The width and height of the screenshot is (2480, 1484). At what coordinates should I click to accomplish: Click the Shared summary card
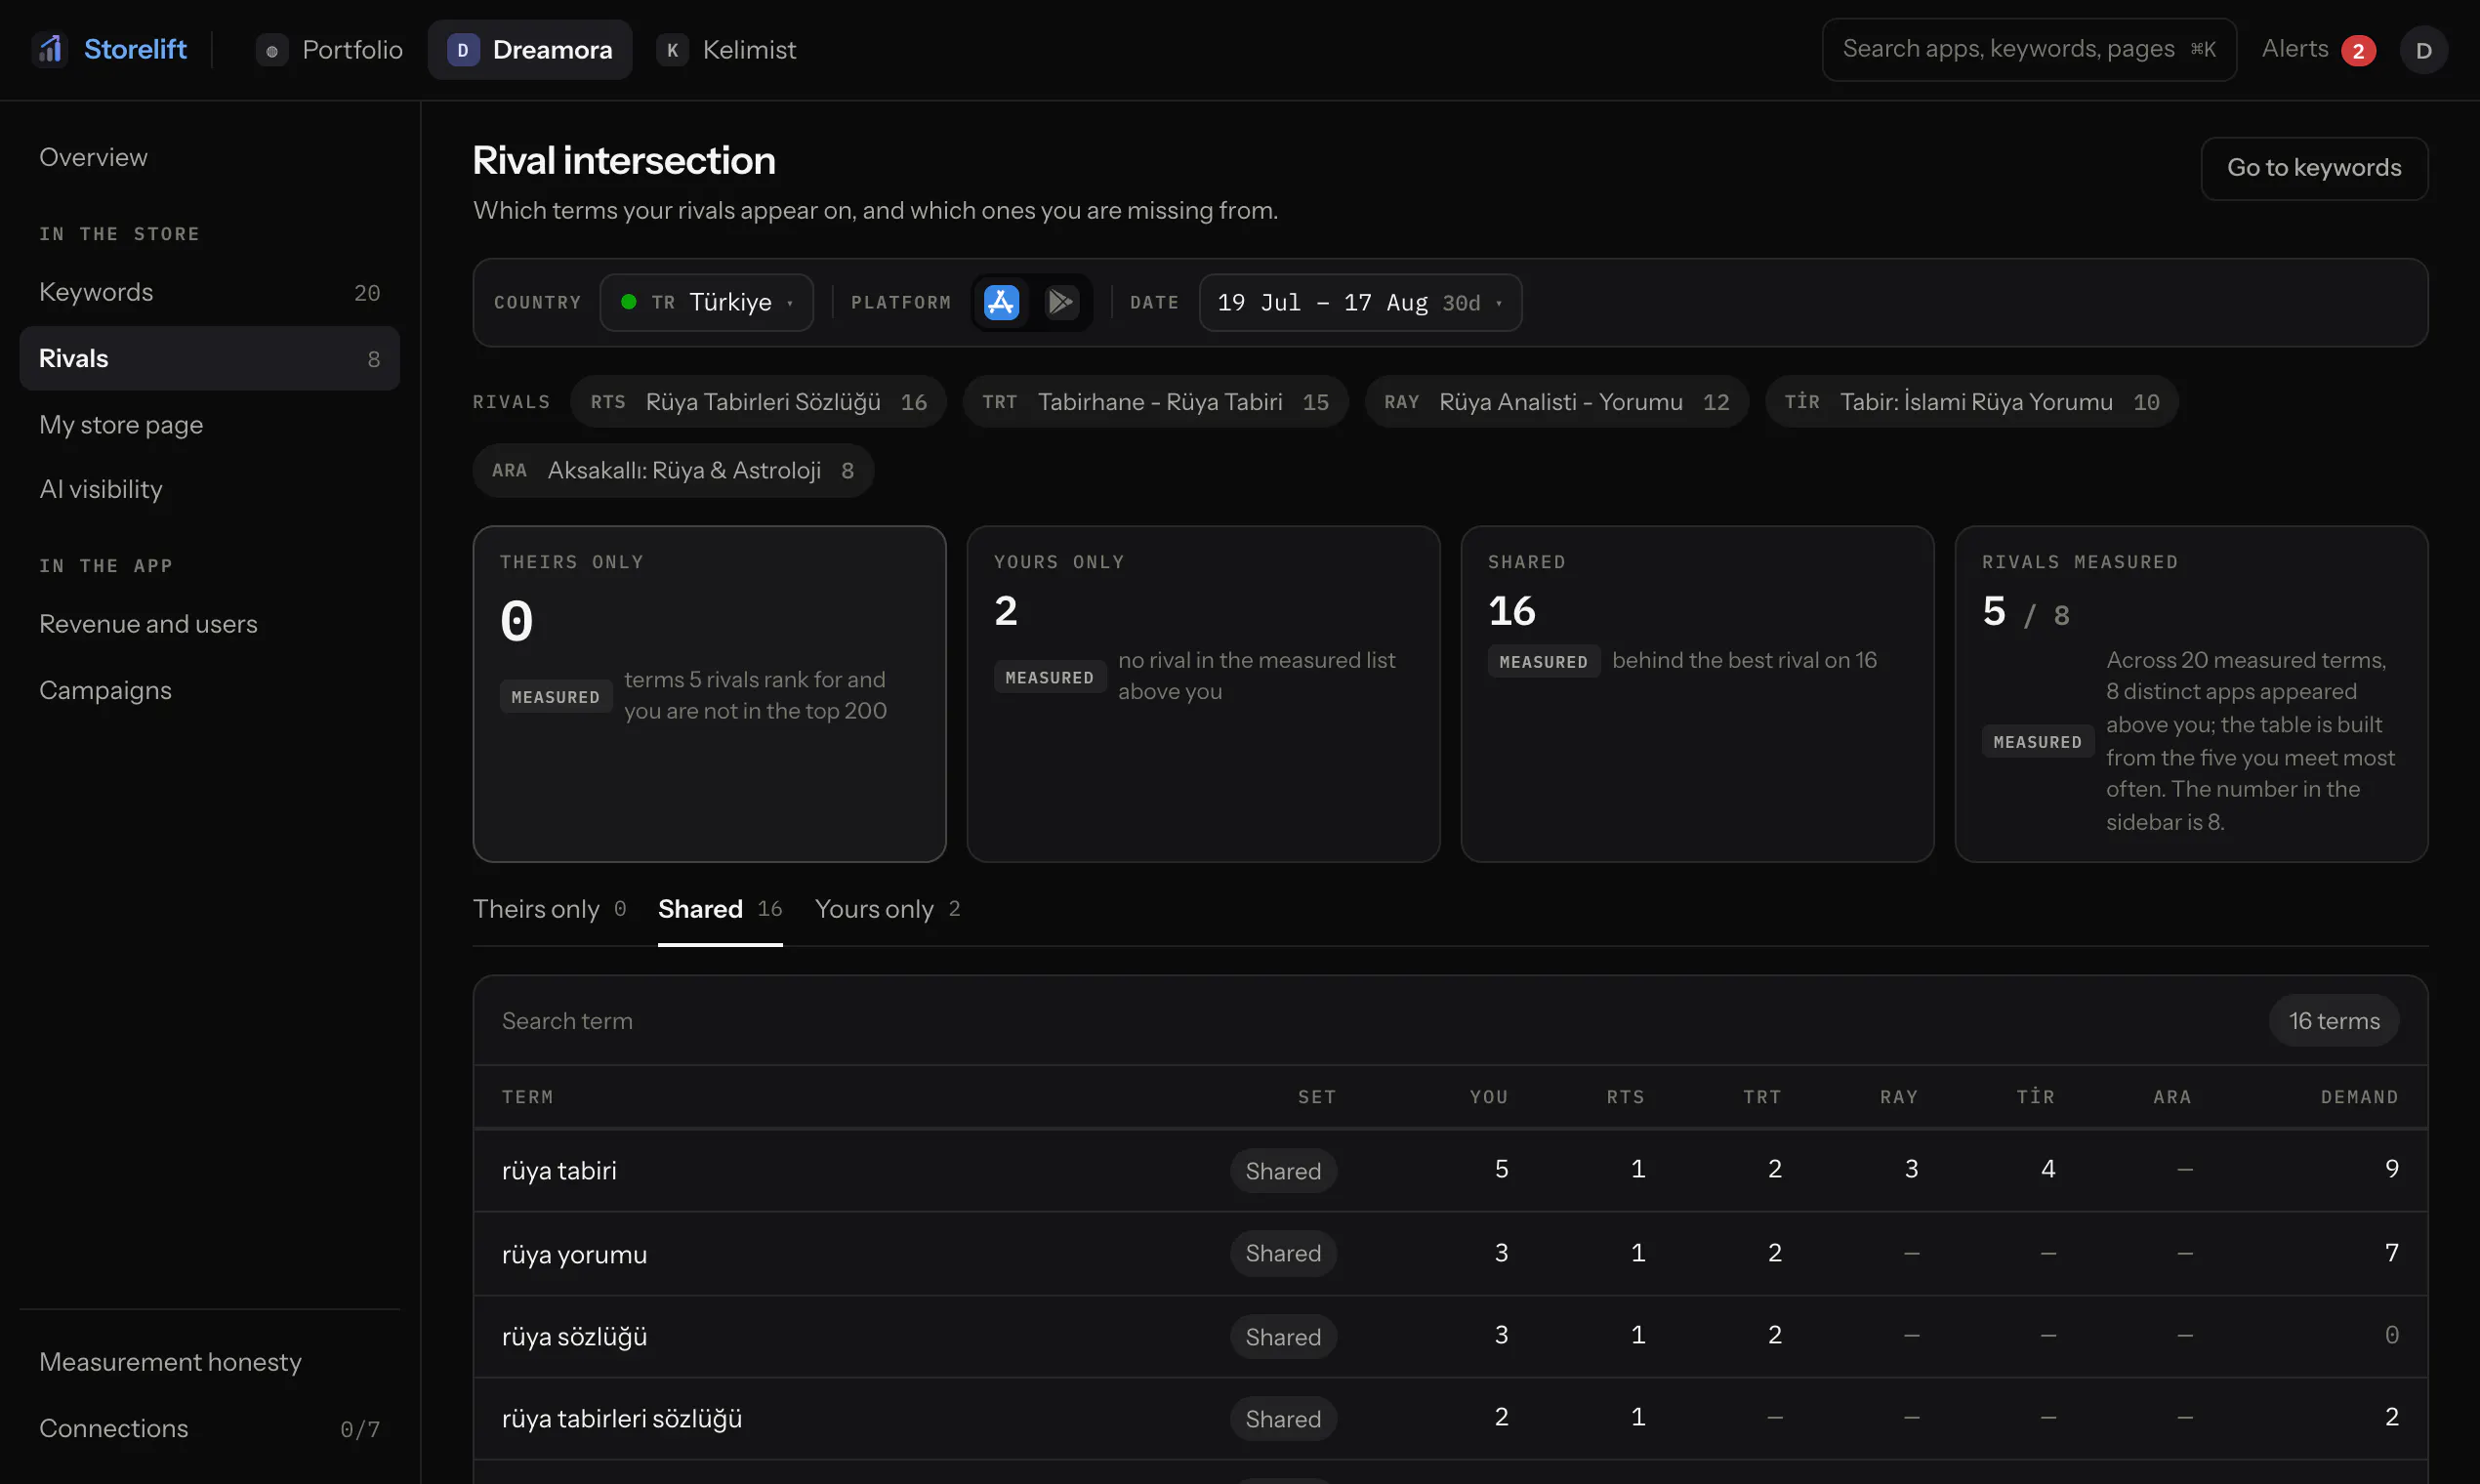pyautogui.click(x=1697, y=694)
